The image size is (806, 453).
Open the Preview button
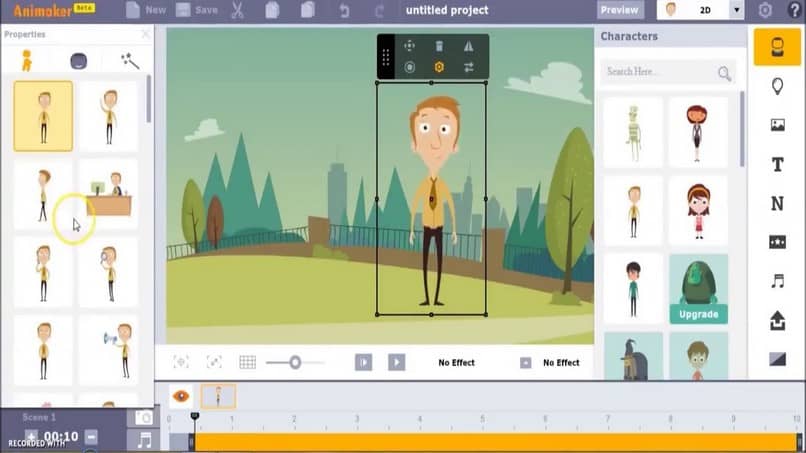(x=619, y=10)
